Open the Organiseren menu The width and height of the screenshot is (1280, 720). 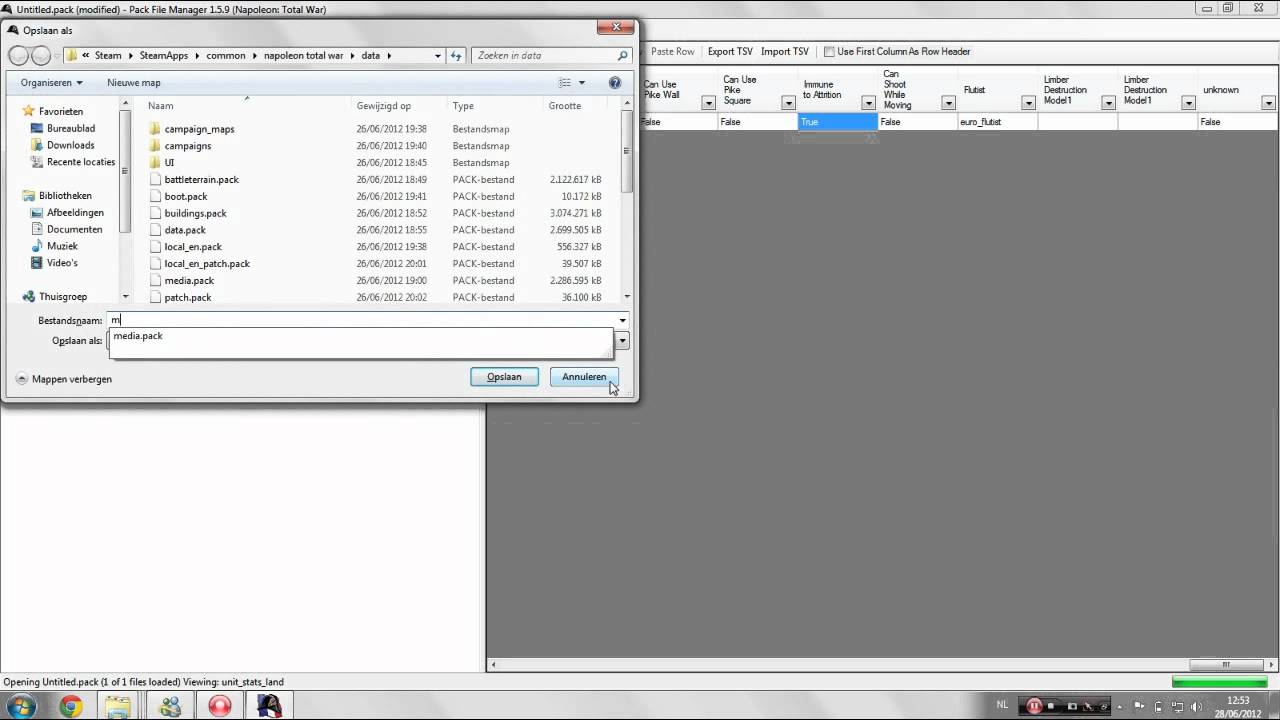point(52,83)
